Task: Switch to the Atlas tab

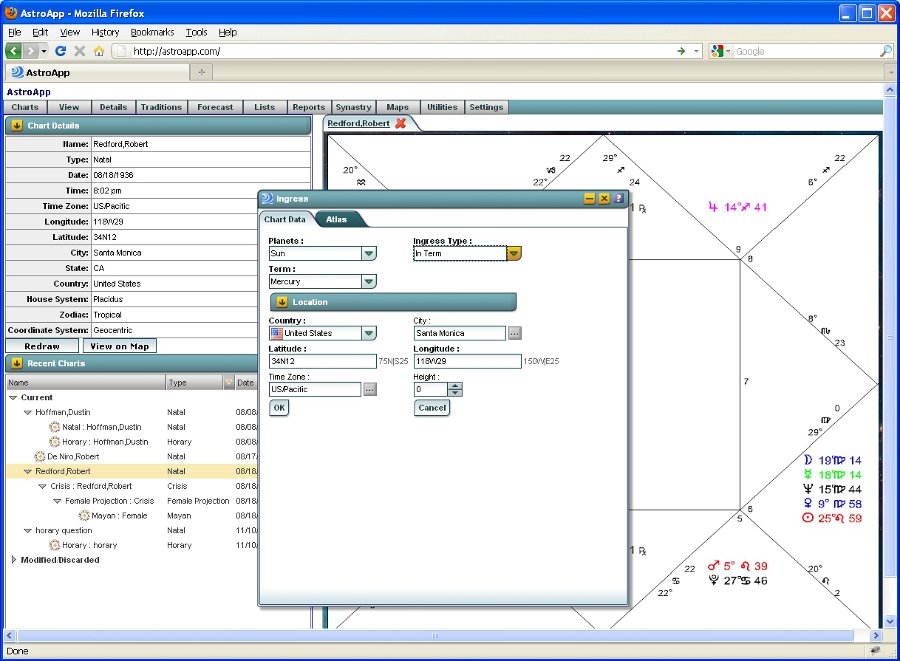Action: coord(337,219)
